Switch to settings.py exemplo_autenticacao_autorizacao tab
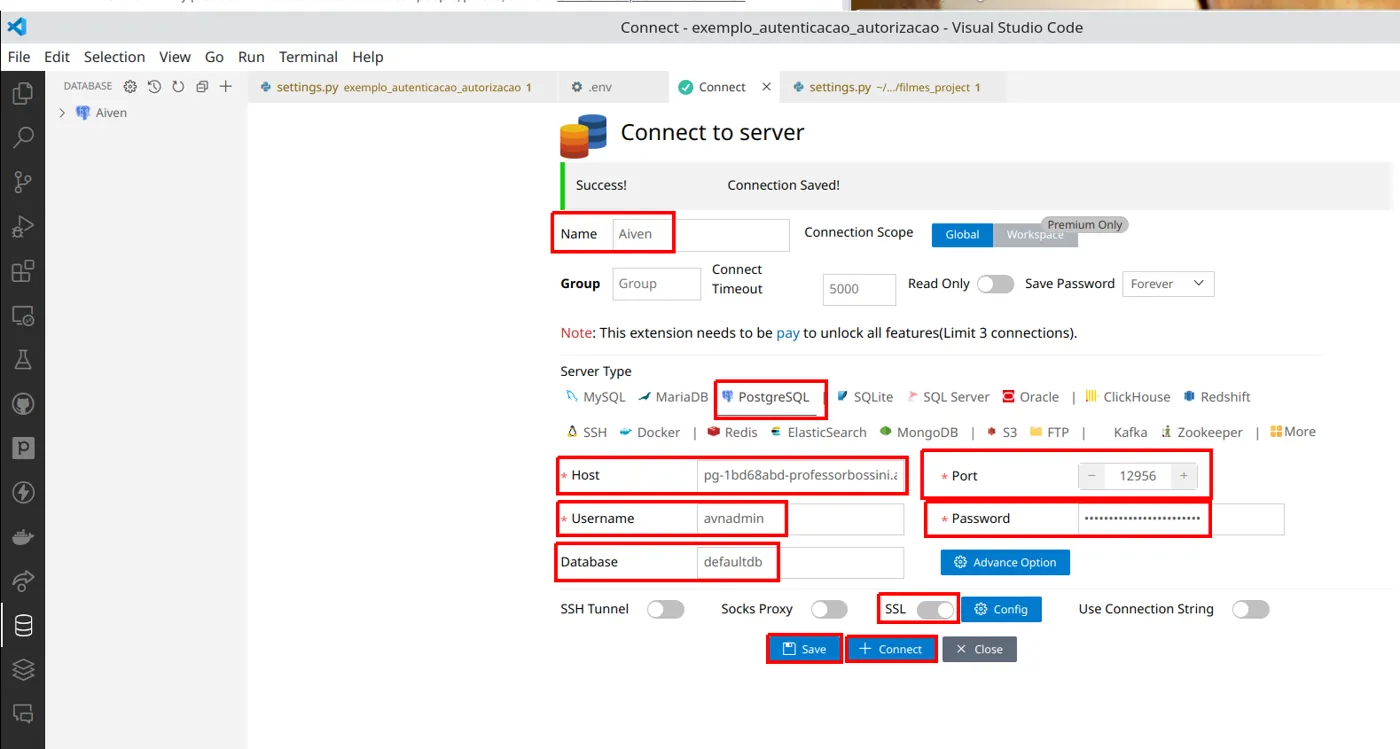Image resolution: width=1400 pixels, height=749 pixels. (x=402, y=87)
